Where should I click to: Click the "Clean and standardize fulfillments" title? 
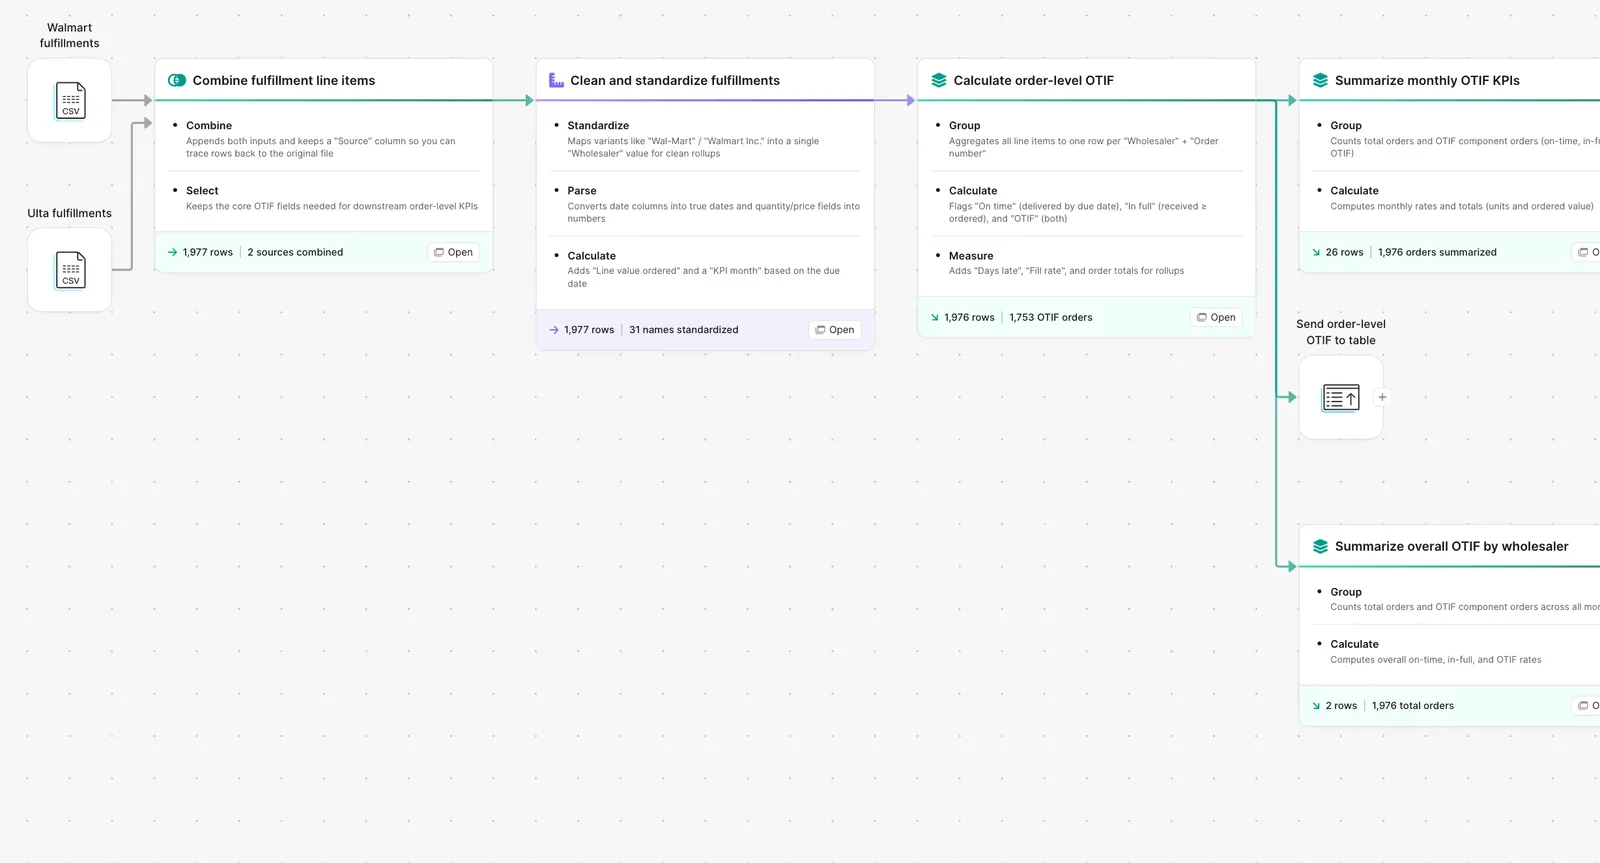[675, 81]
